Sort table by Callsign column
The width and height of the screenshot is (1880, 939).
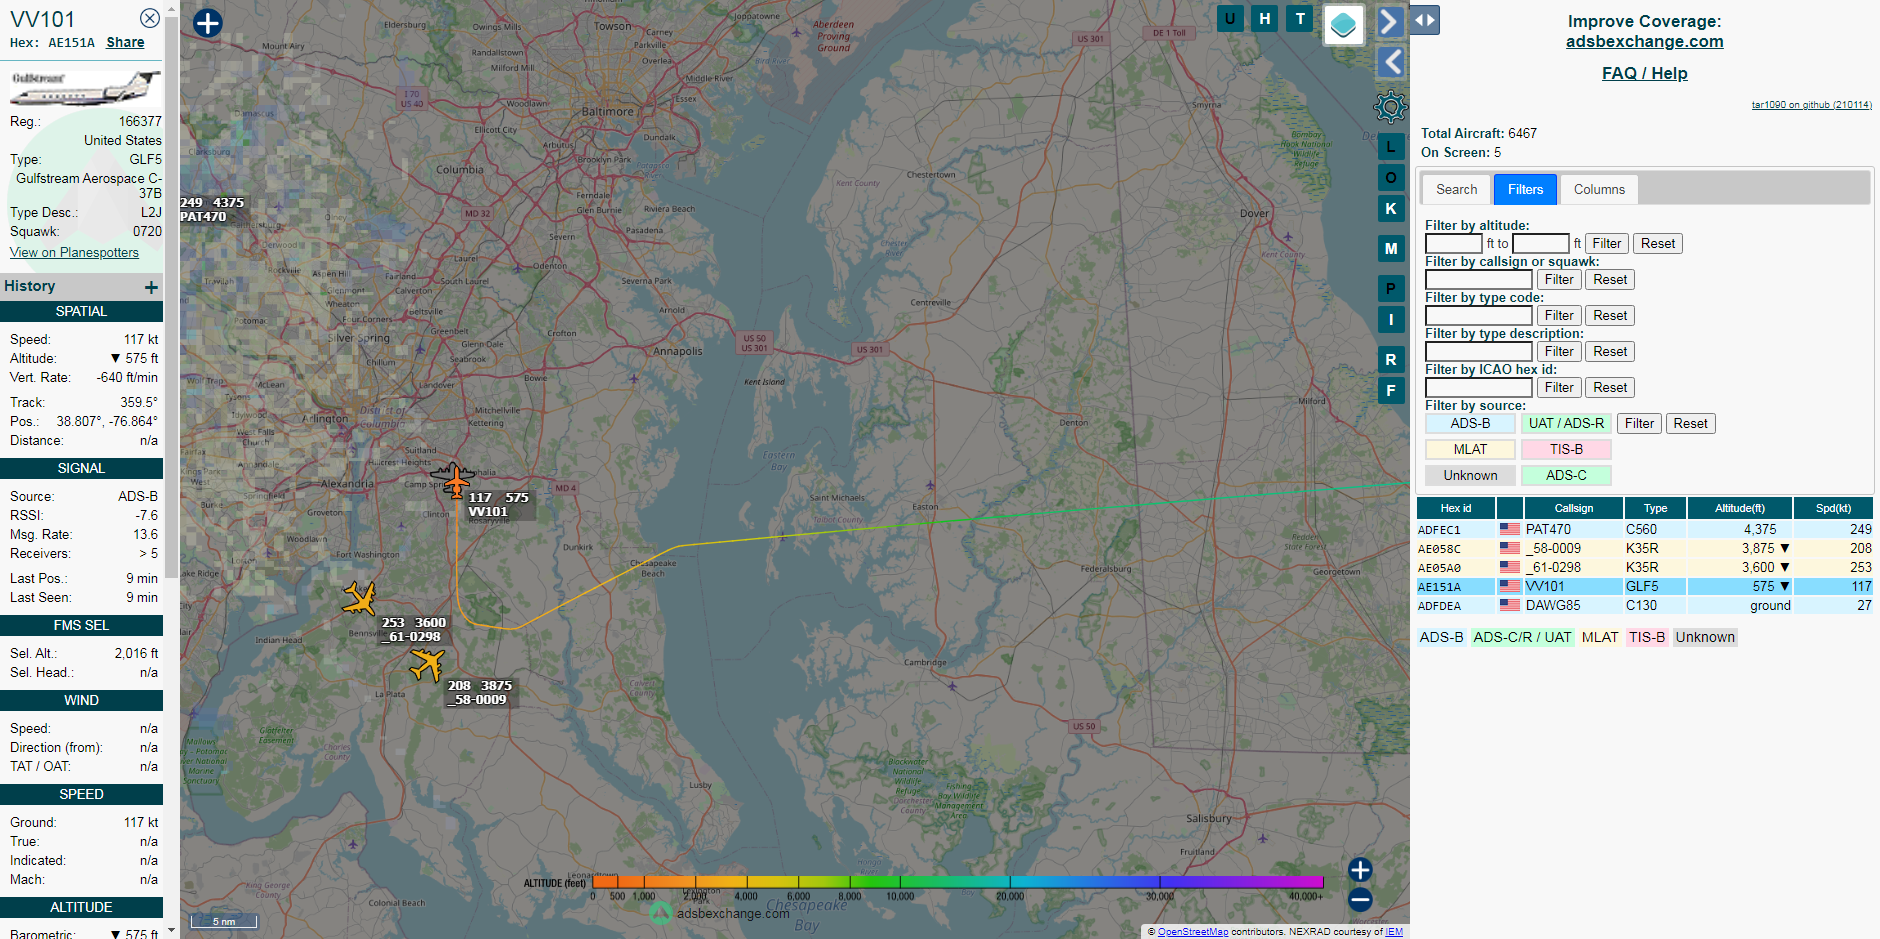(x=1574, y=508)
